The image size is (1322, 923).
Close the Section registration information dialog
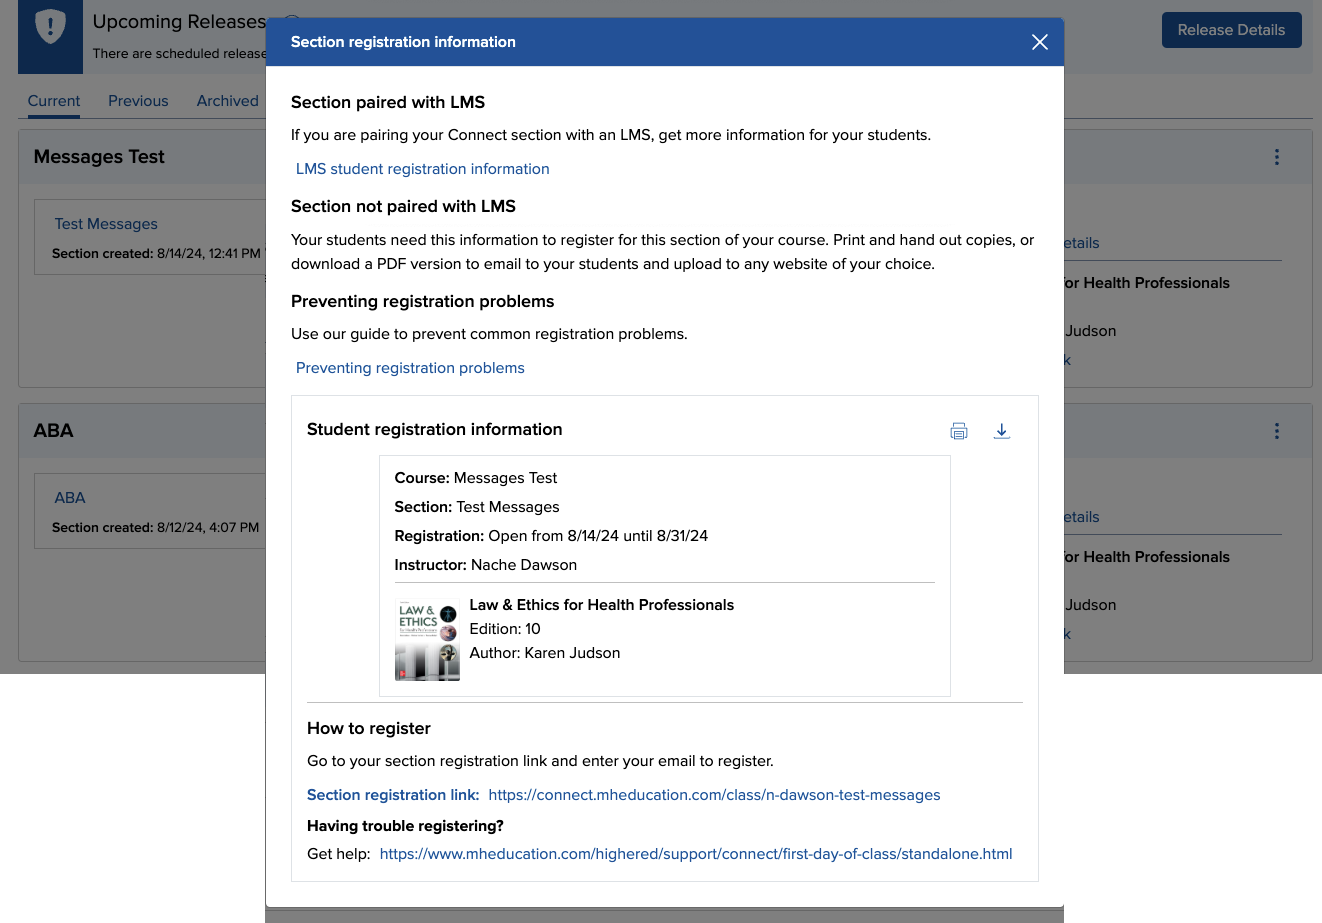pos(1039,42)
